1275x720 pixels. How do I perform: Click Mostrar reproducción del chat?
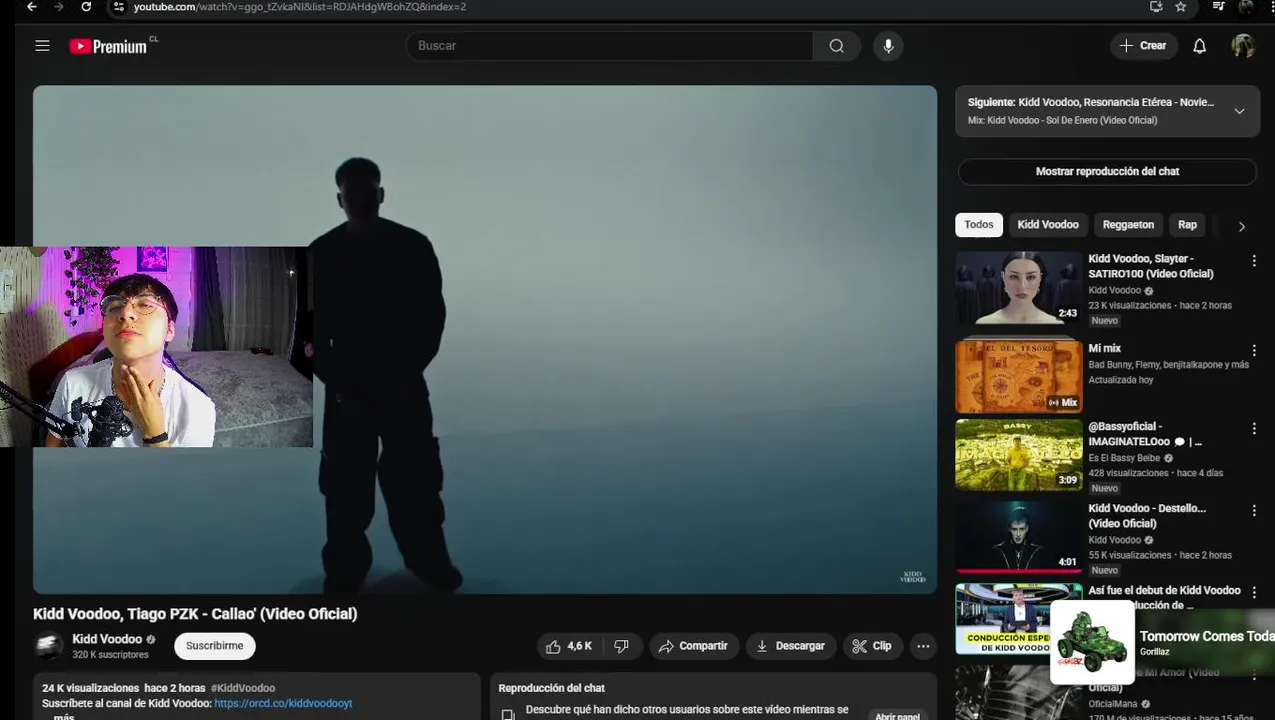(1107, 172)
